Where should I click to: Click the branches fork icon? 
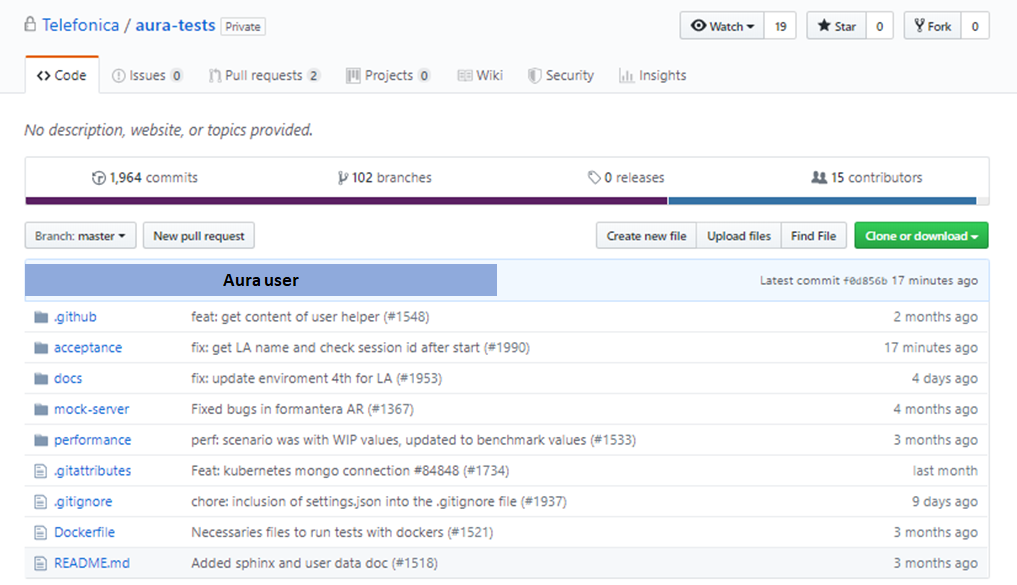(x=342, y=178)
